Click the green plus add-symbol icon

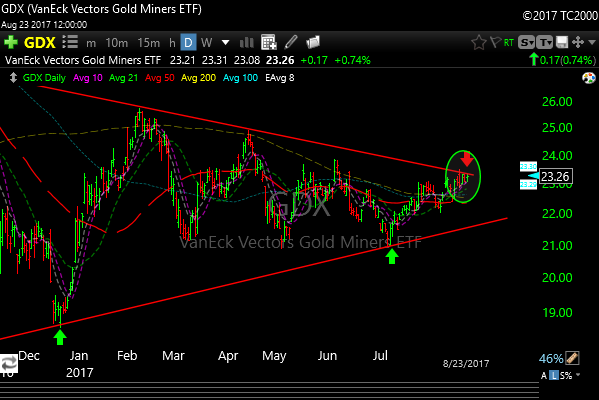(x=11, y=42)
